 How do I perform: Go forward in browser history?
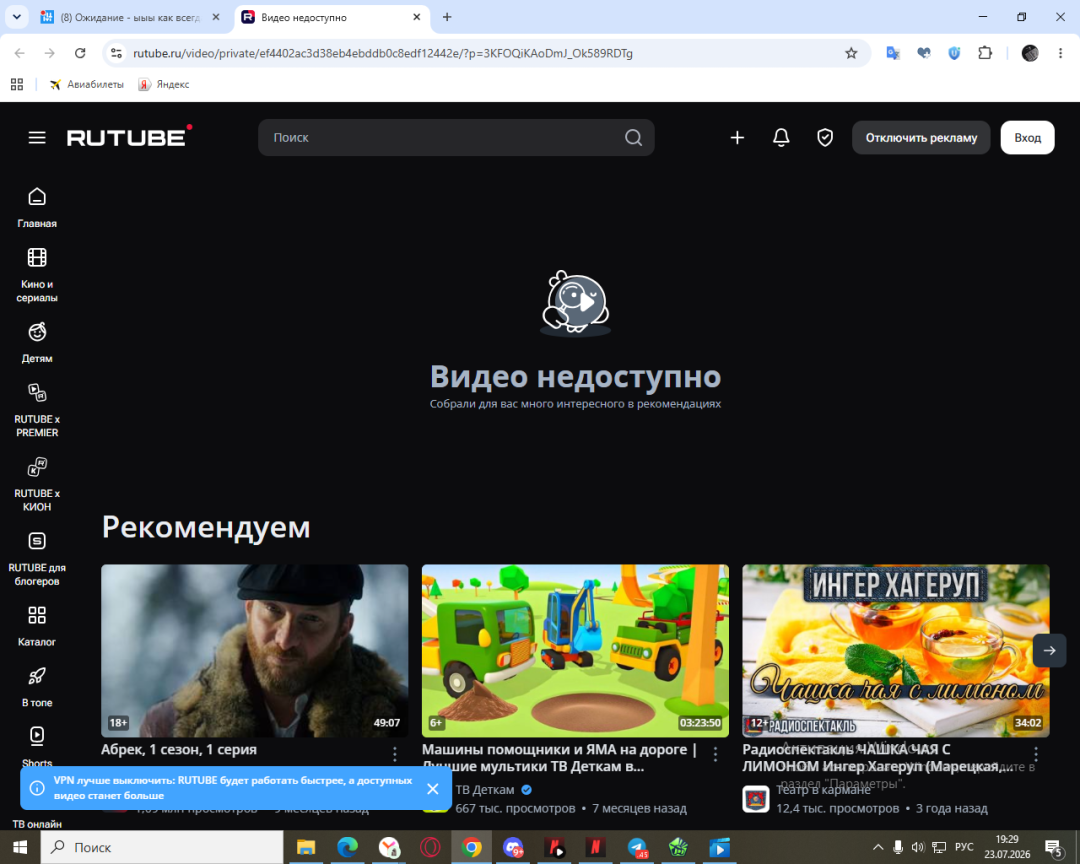tap(50, 53)
